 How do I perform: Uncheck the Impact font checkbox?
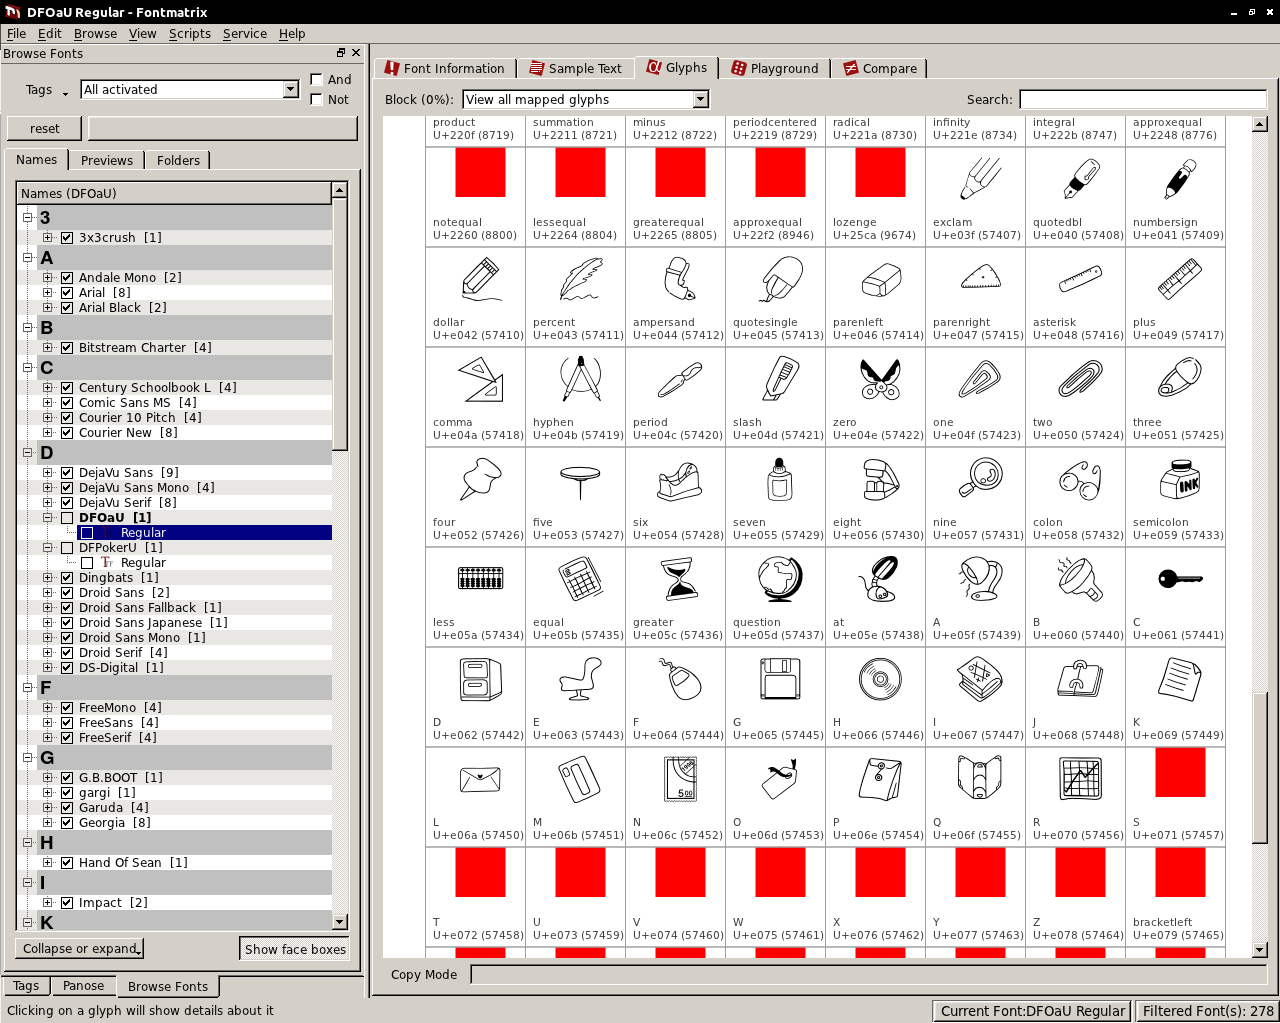click(x=67, y=903)
